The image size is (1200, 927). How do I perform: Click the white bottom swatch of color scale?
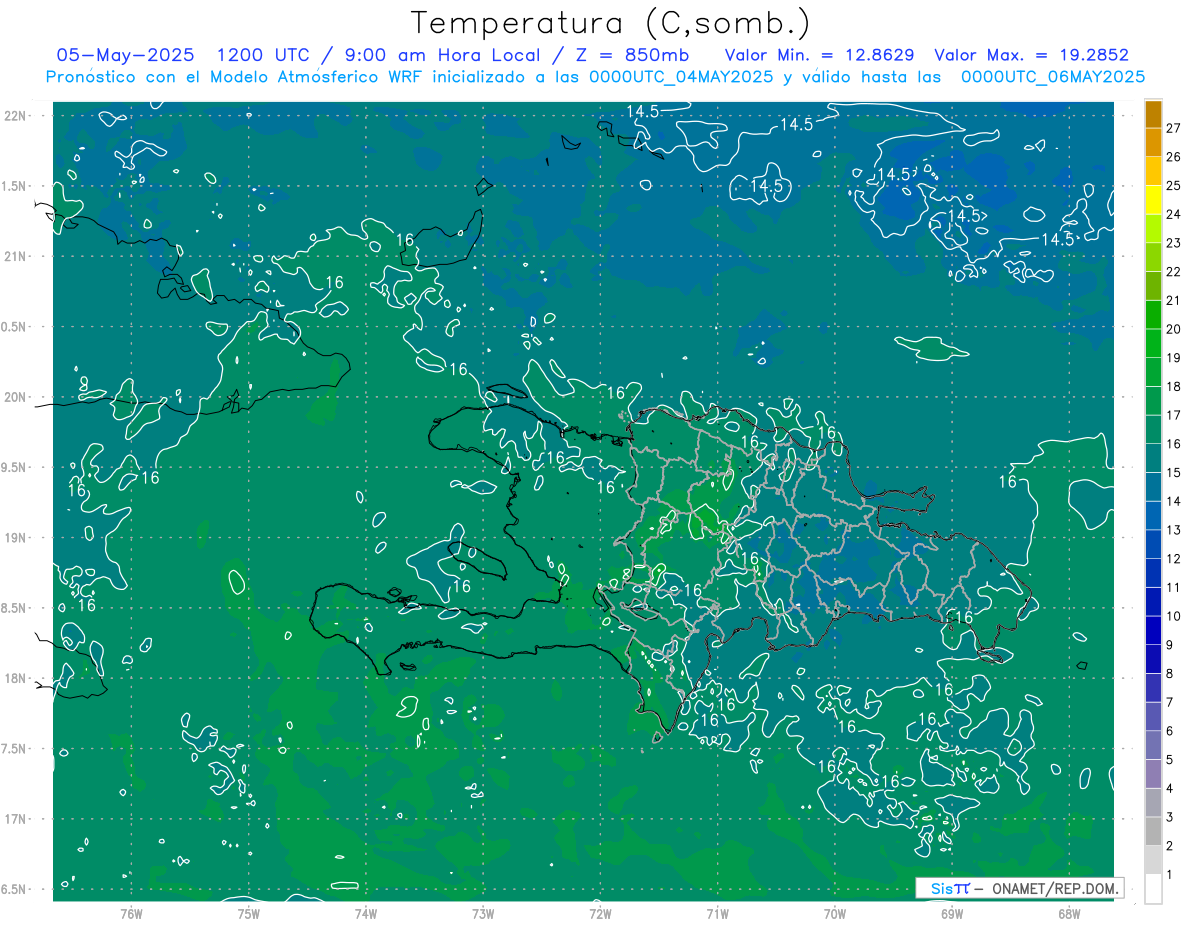tap(1153, 888)
